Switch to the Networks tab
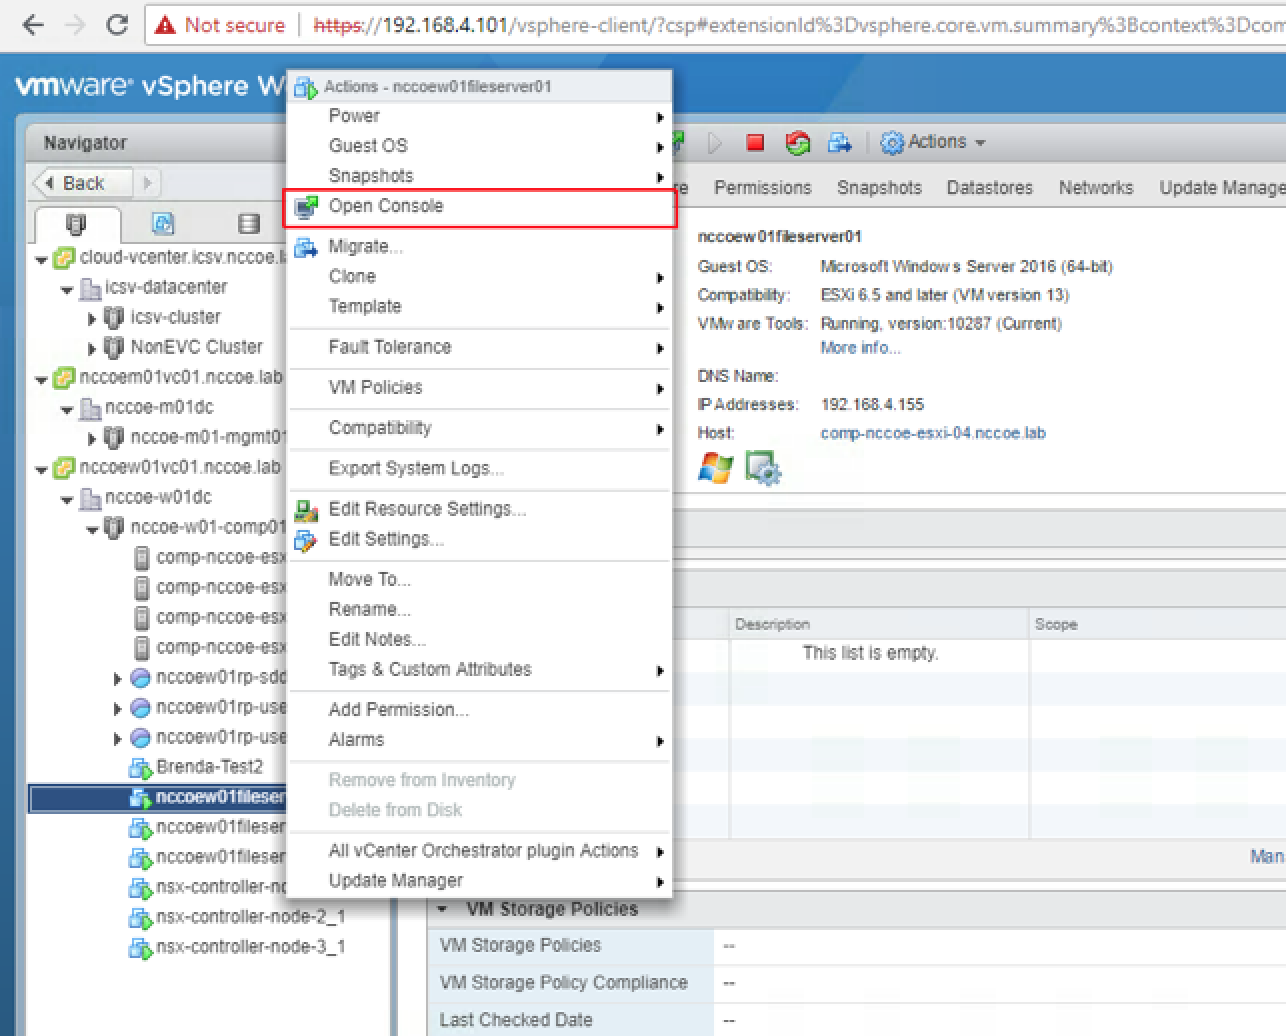 pyautogui.click(x=1096, y=188)
